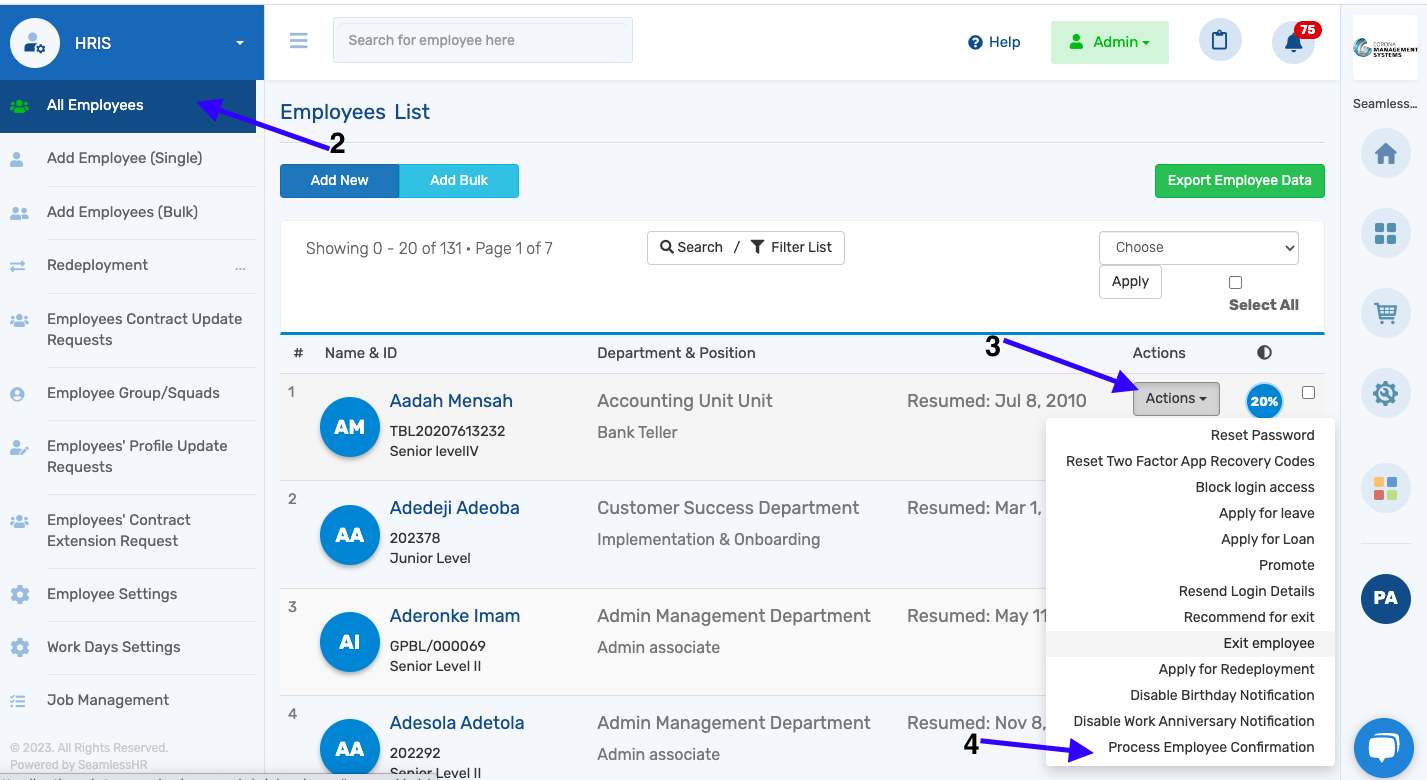The height and width of the screenshot is (780, 1427).
Task: Select the Home icon in the right sidebar
Action: (1385, 152)
